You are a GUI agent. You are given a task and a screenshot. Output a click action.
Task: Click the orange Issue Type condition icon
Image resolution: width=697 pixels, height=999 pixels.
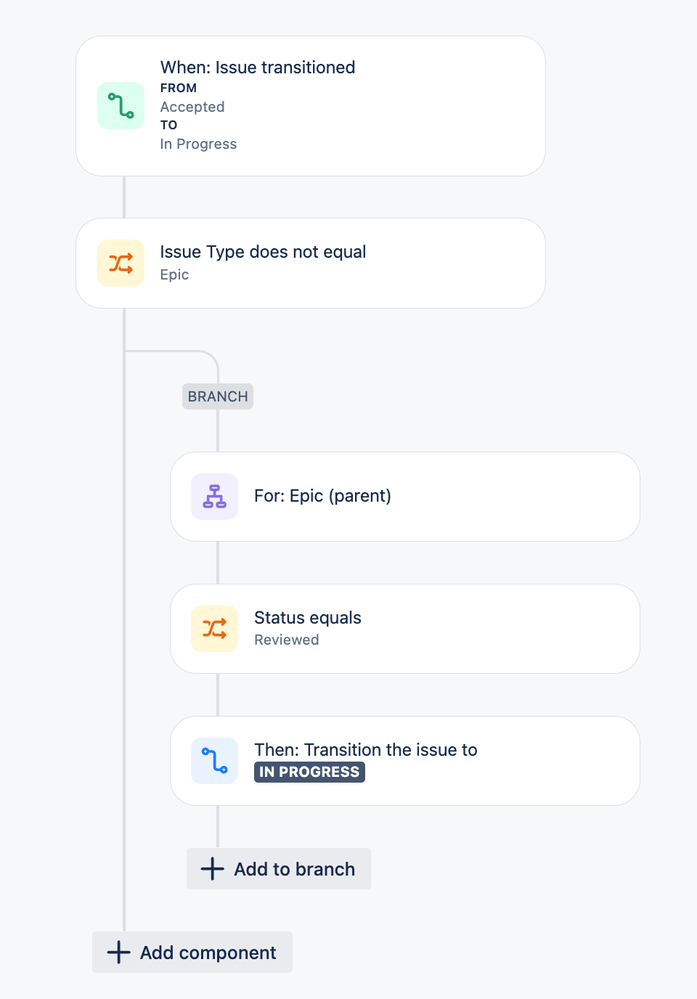coord(120,262)
